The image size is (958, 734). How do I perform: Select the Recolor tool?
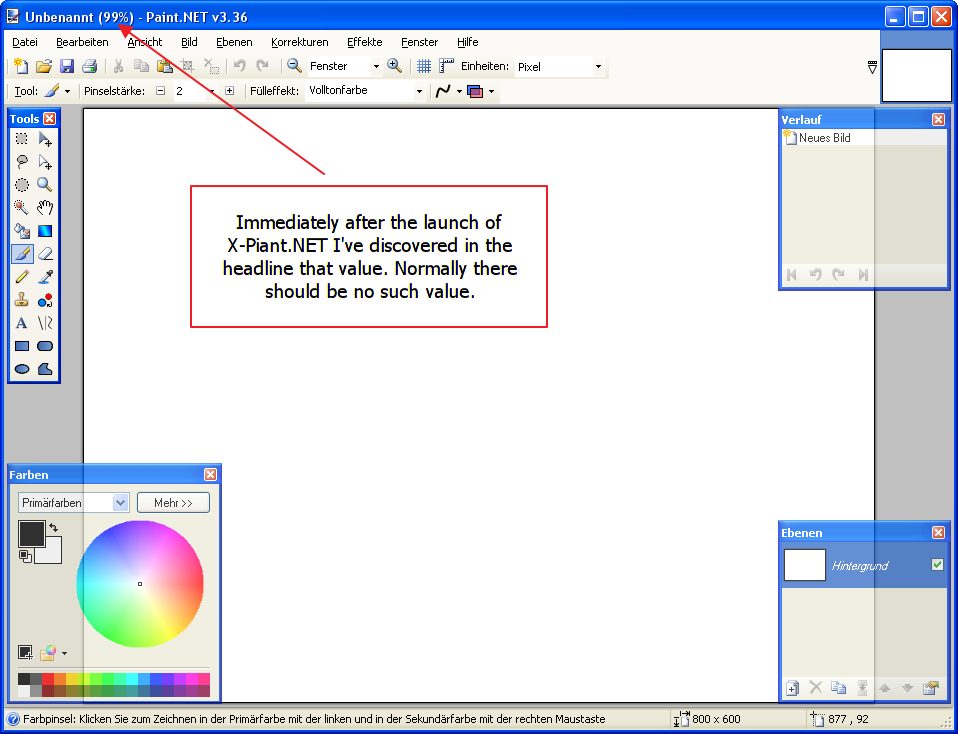45,300
